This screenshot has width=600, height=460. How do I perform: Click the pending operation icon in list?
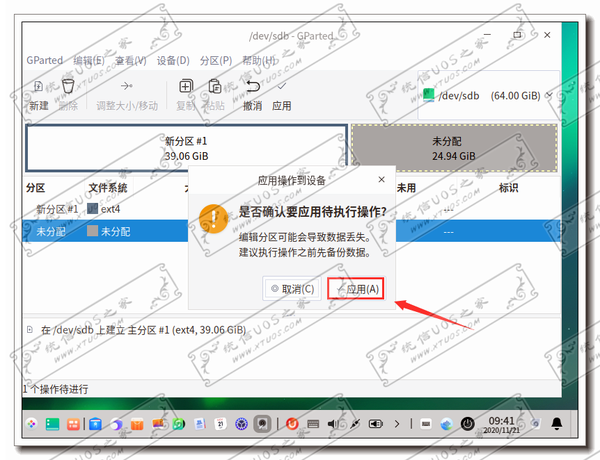(30, 330)
